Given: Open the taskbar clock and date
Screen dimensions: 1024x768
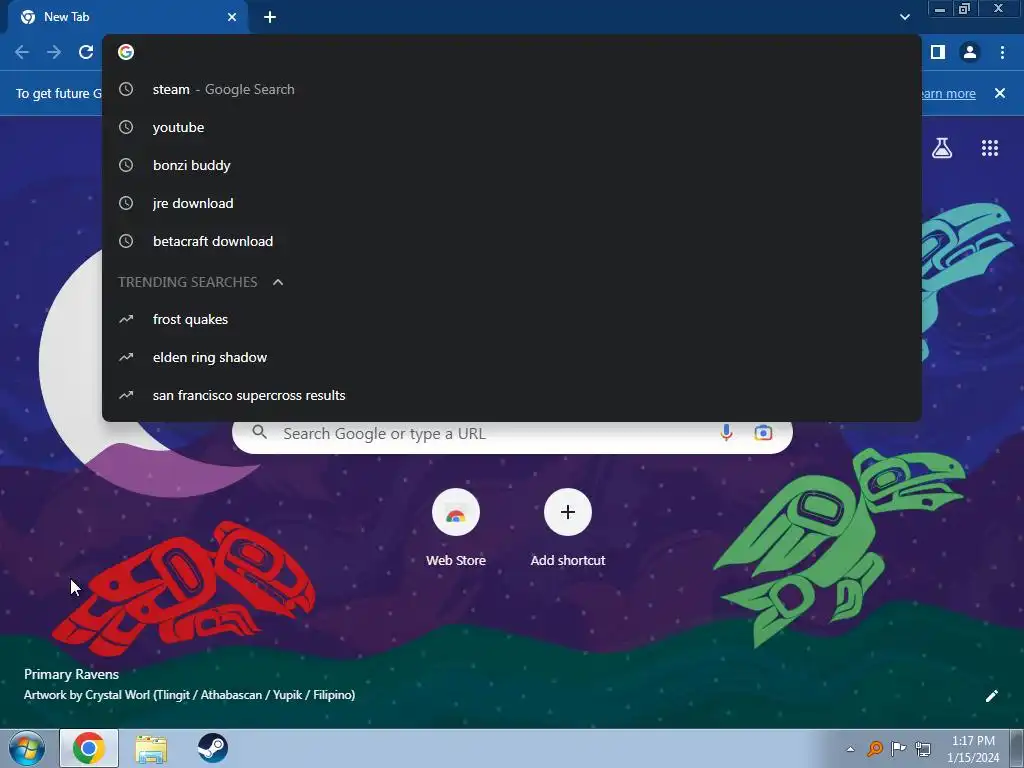Looking at the screenshot, I should [x=973, y=749].
